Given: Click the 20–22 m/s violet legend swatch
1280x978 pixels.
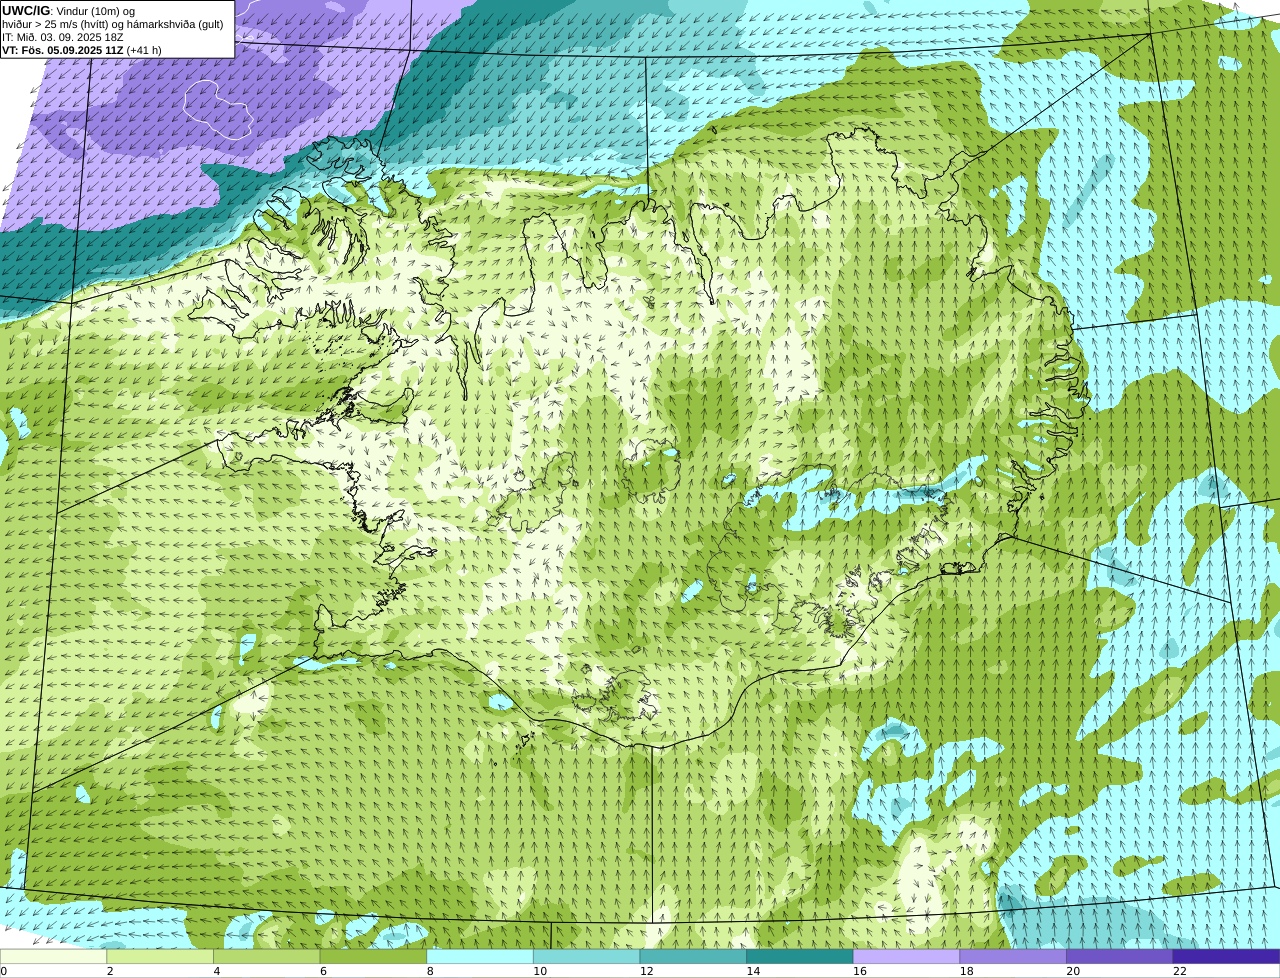Looking at the screenshot, I should (1119, 957).
